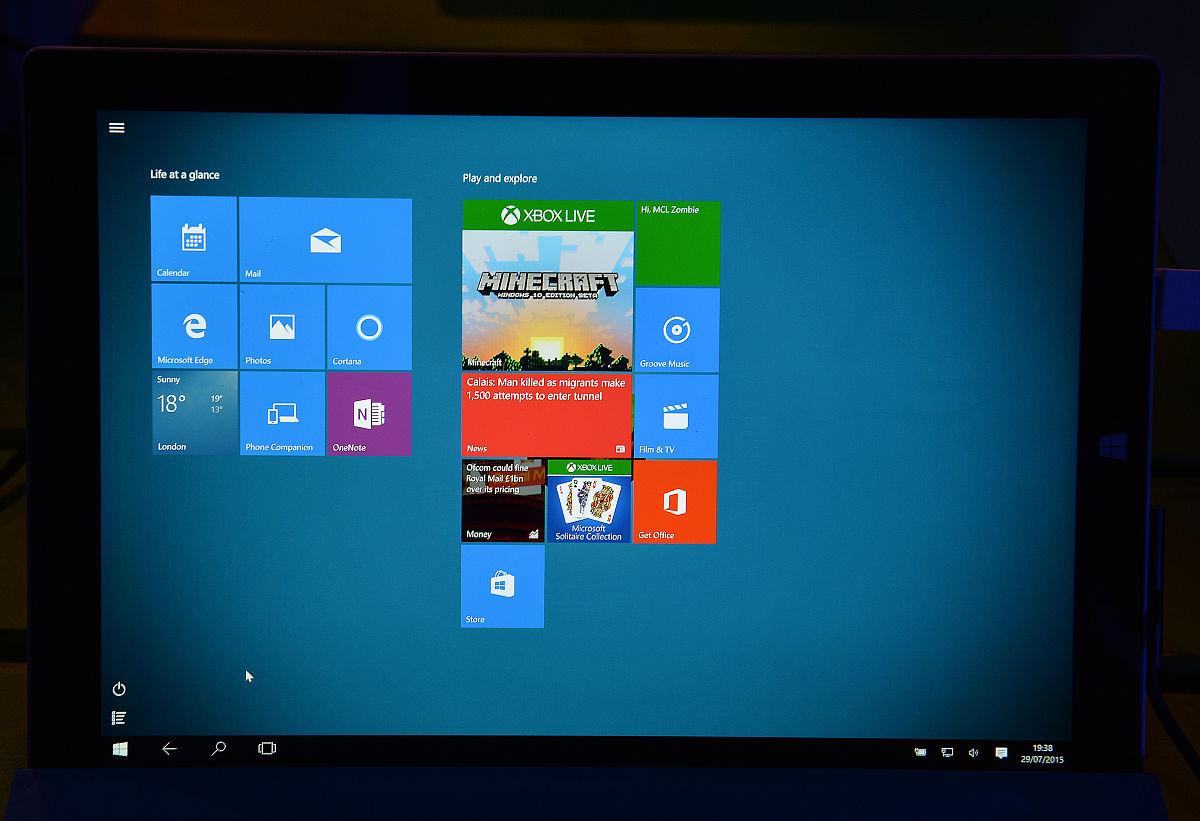
Task: Open the OneNote tile
Action: pyautogui.click(x=369, y=414)
